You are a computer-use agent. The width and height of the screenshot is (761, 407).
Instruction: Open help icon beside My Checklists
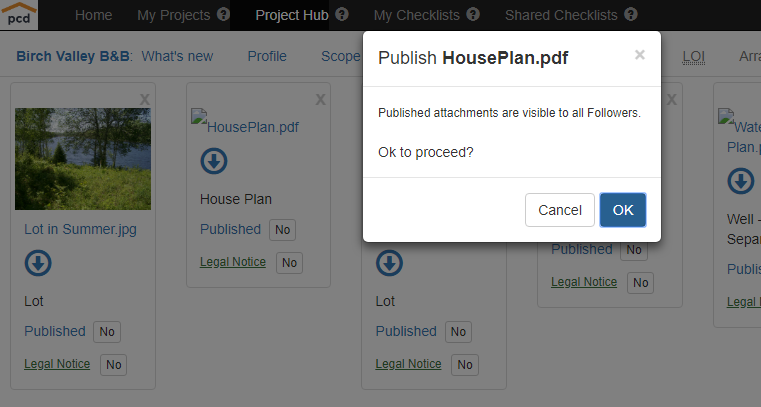coord(473,15)
